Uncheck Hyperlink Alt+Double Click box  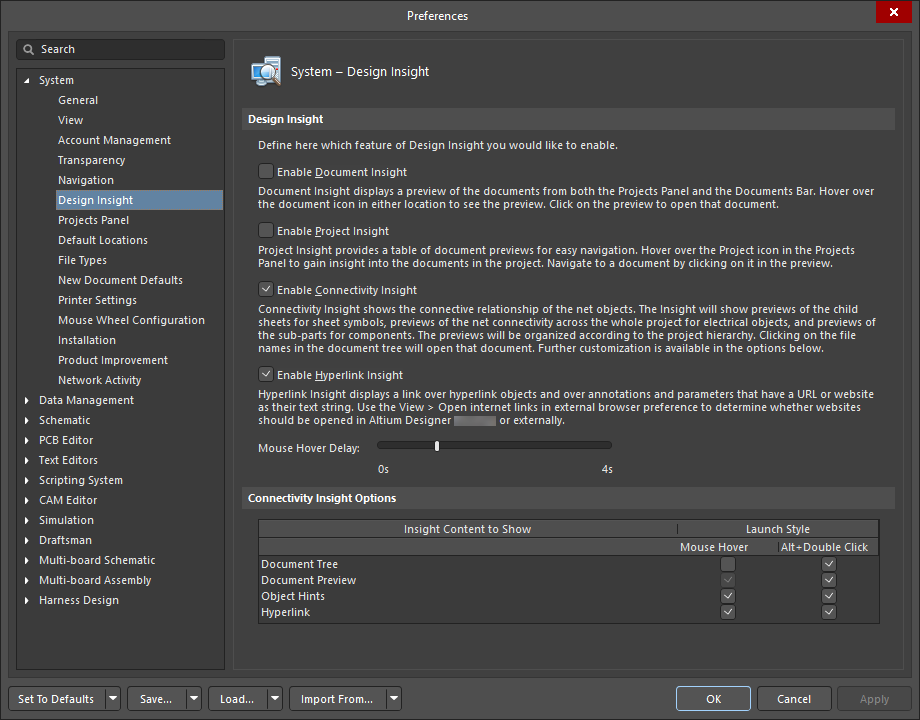click(828, 612)
